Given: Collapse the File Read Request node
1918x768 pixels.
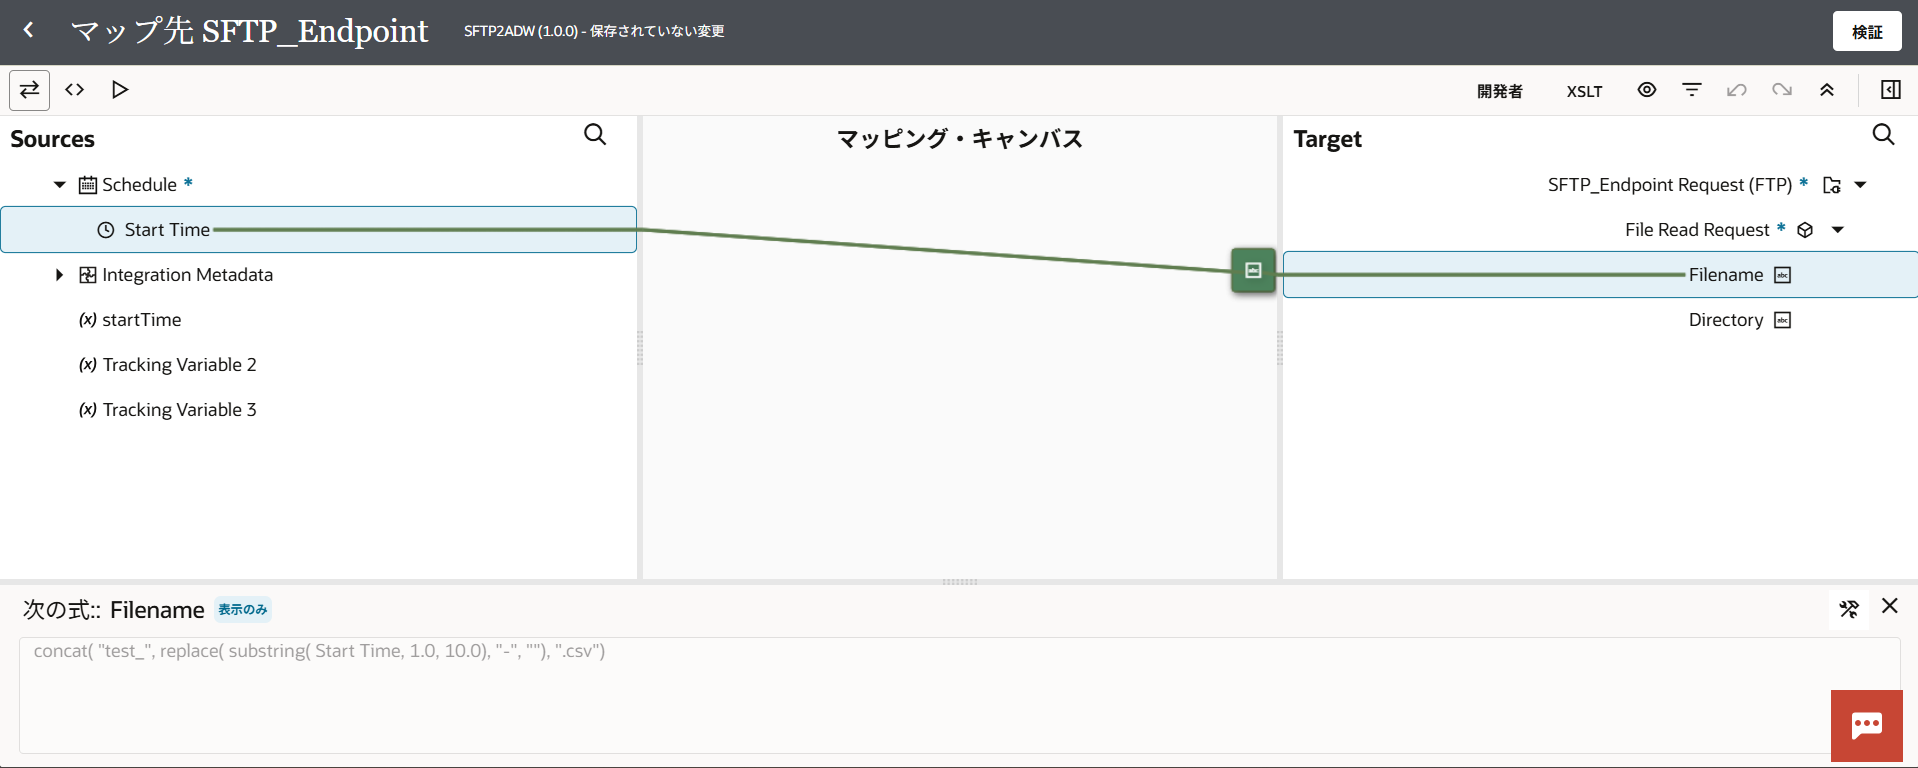Looking at the screenshot, I should click(x=1838, y=230).
